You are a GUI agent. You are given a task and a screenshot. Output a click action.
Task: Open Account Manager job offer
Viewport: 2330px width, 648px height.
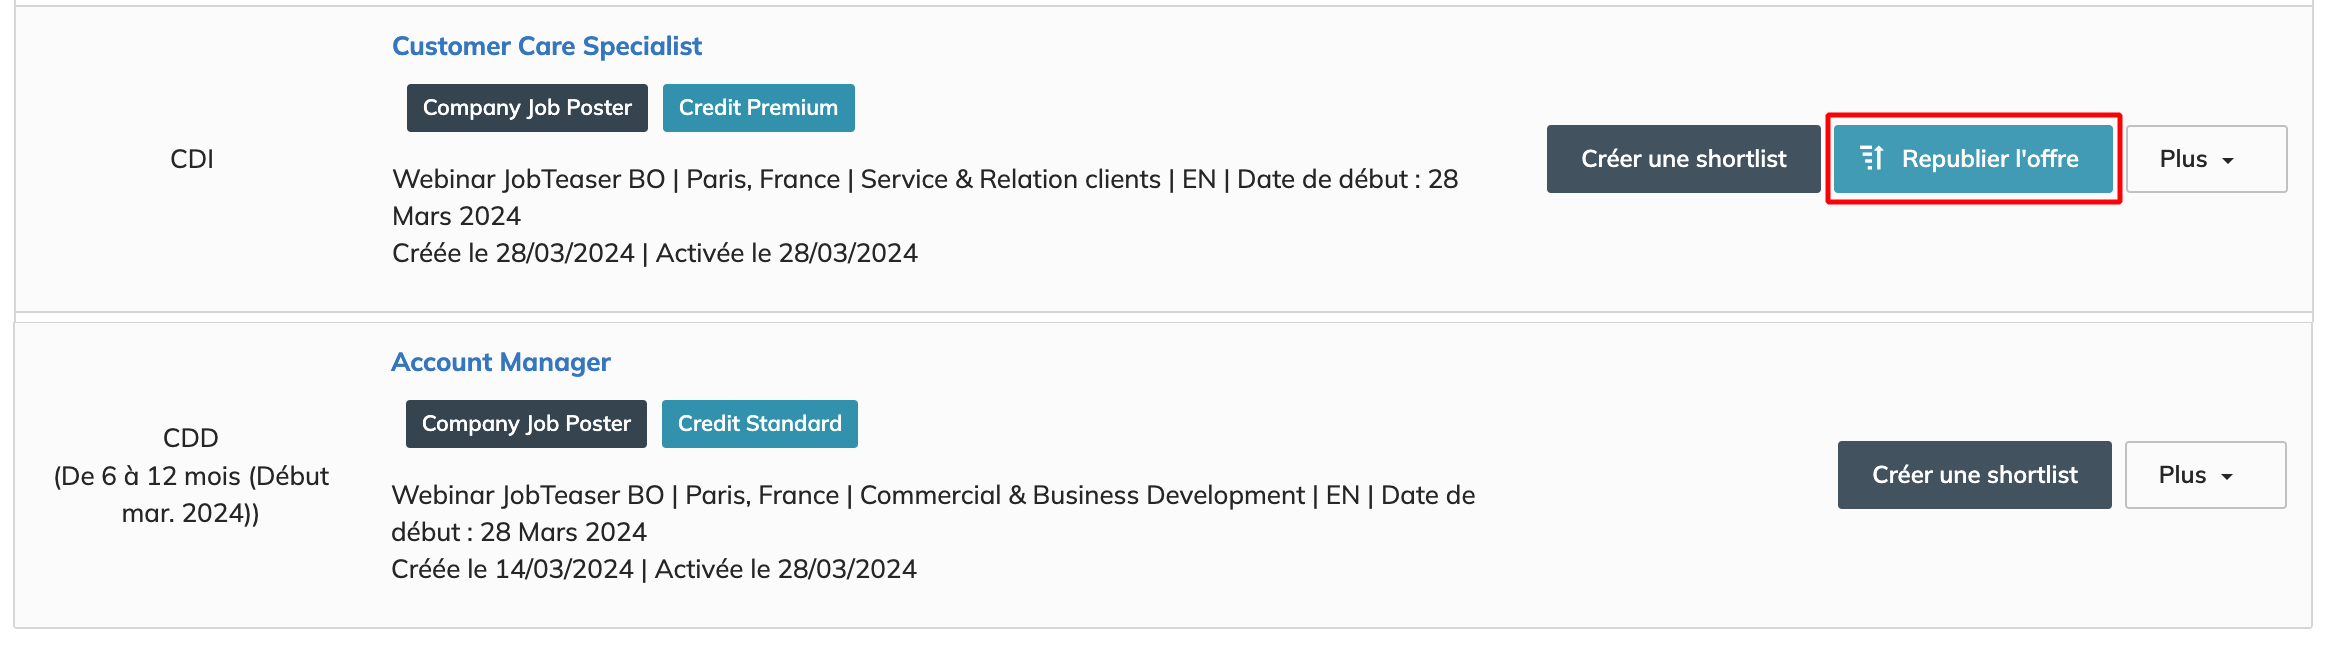pyautogui.click(x=500, y=362)
